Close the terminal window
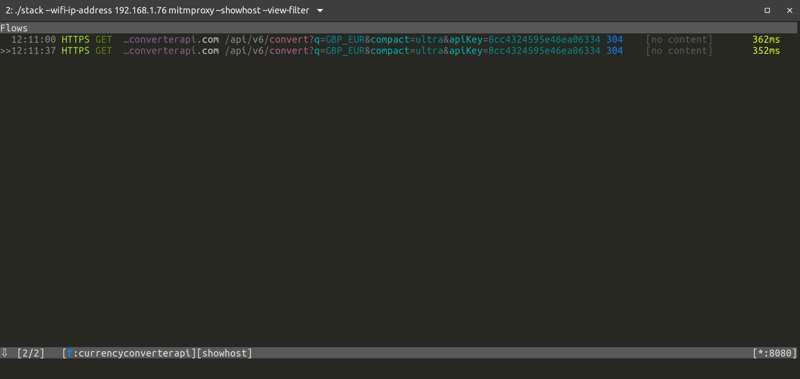 [x=789, y=10]
